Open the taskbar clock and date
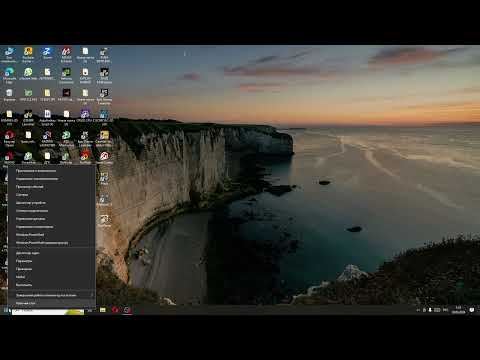480x360 pixels. pyautogui.click(x=458, y=310)
